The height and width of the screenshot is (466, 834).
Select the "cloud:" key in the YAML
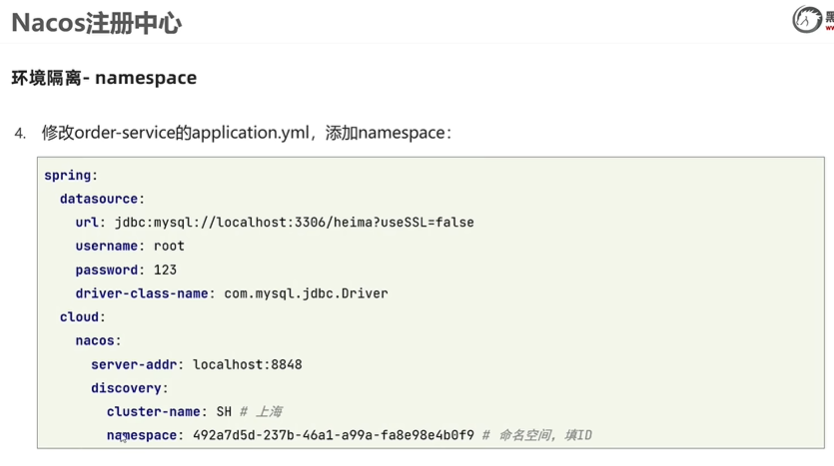point(82,317)
